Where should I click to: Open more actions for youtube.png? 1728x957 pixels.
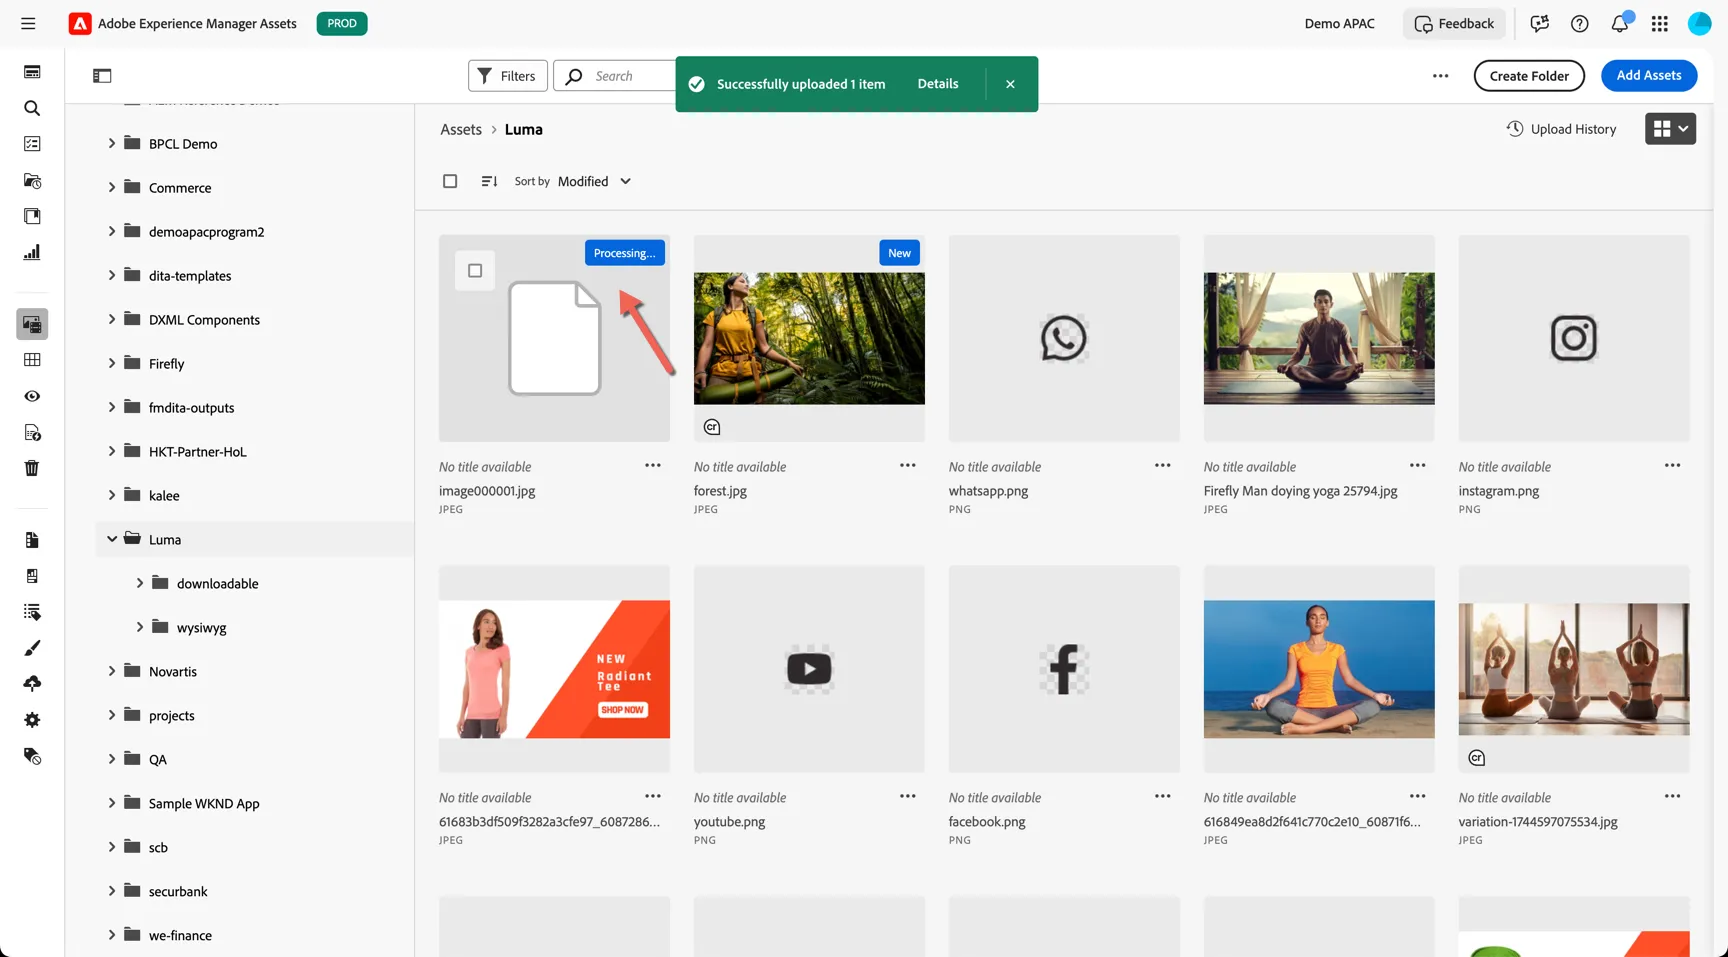908,796
